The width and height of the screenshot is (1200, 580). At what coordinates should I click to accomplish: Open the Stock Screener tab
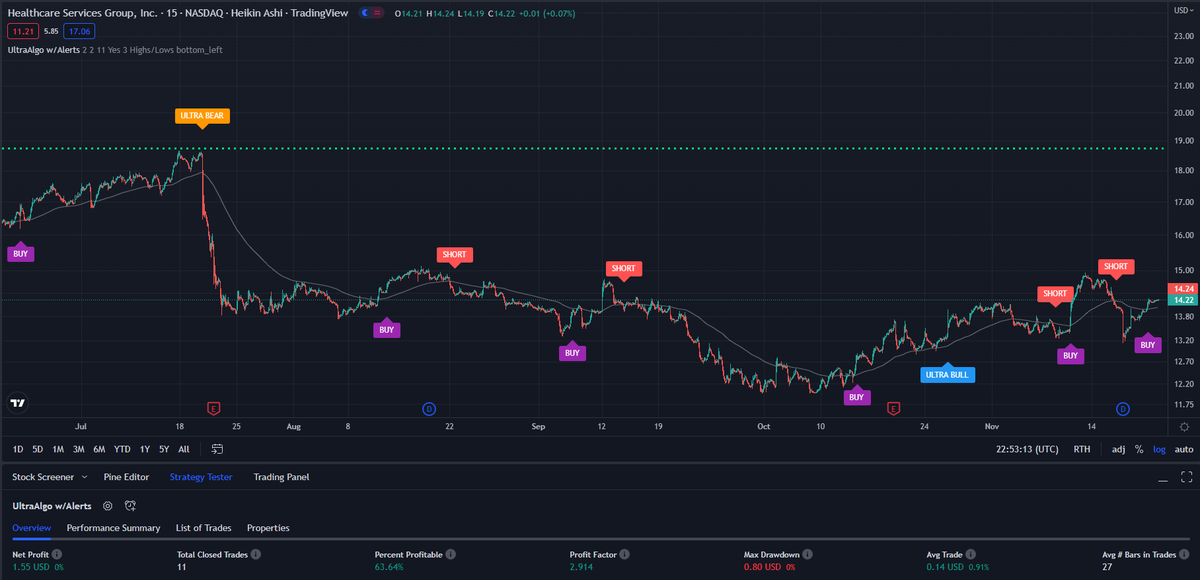43,477
